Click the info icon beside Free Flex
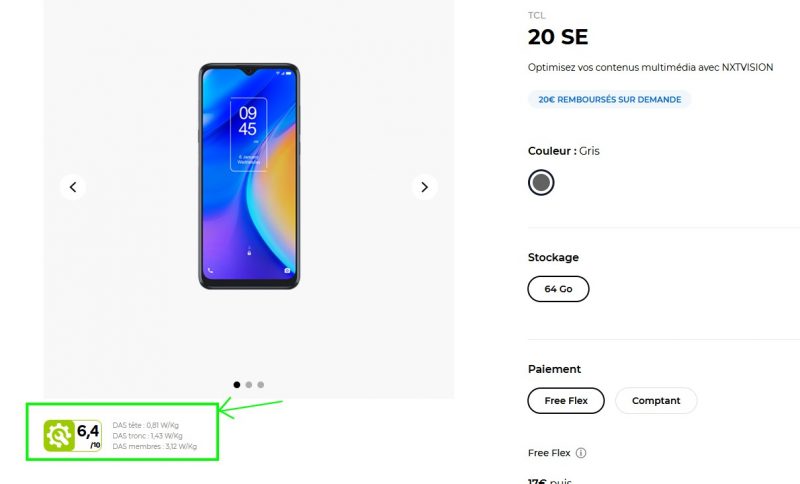 pyautogui.click(x=581, y=453)
